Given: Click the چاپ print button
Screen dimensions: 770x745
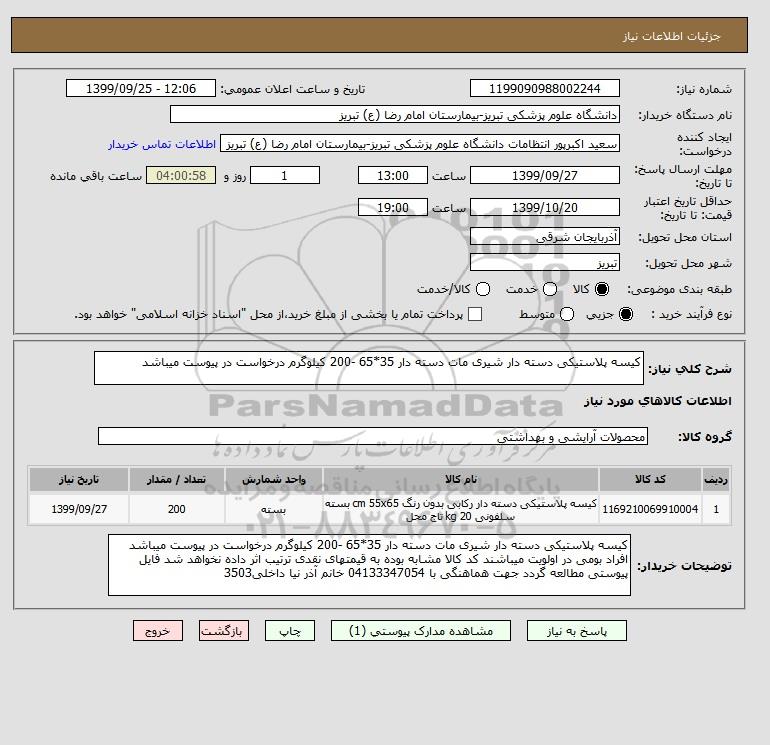Looking at the screenshot, I should pos(290,631).
